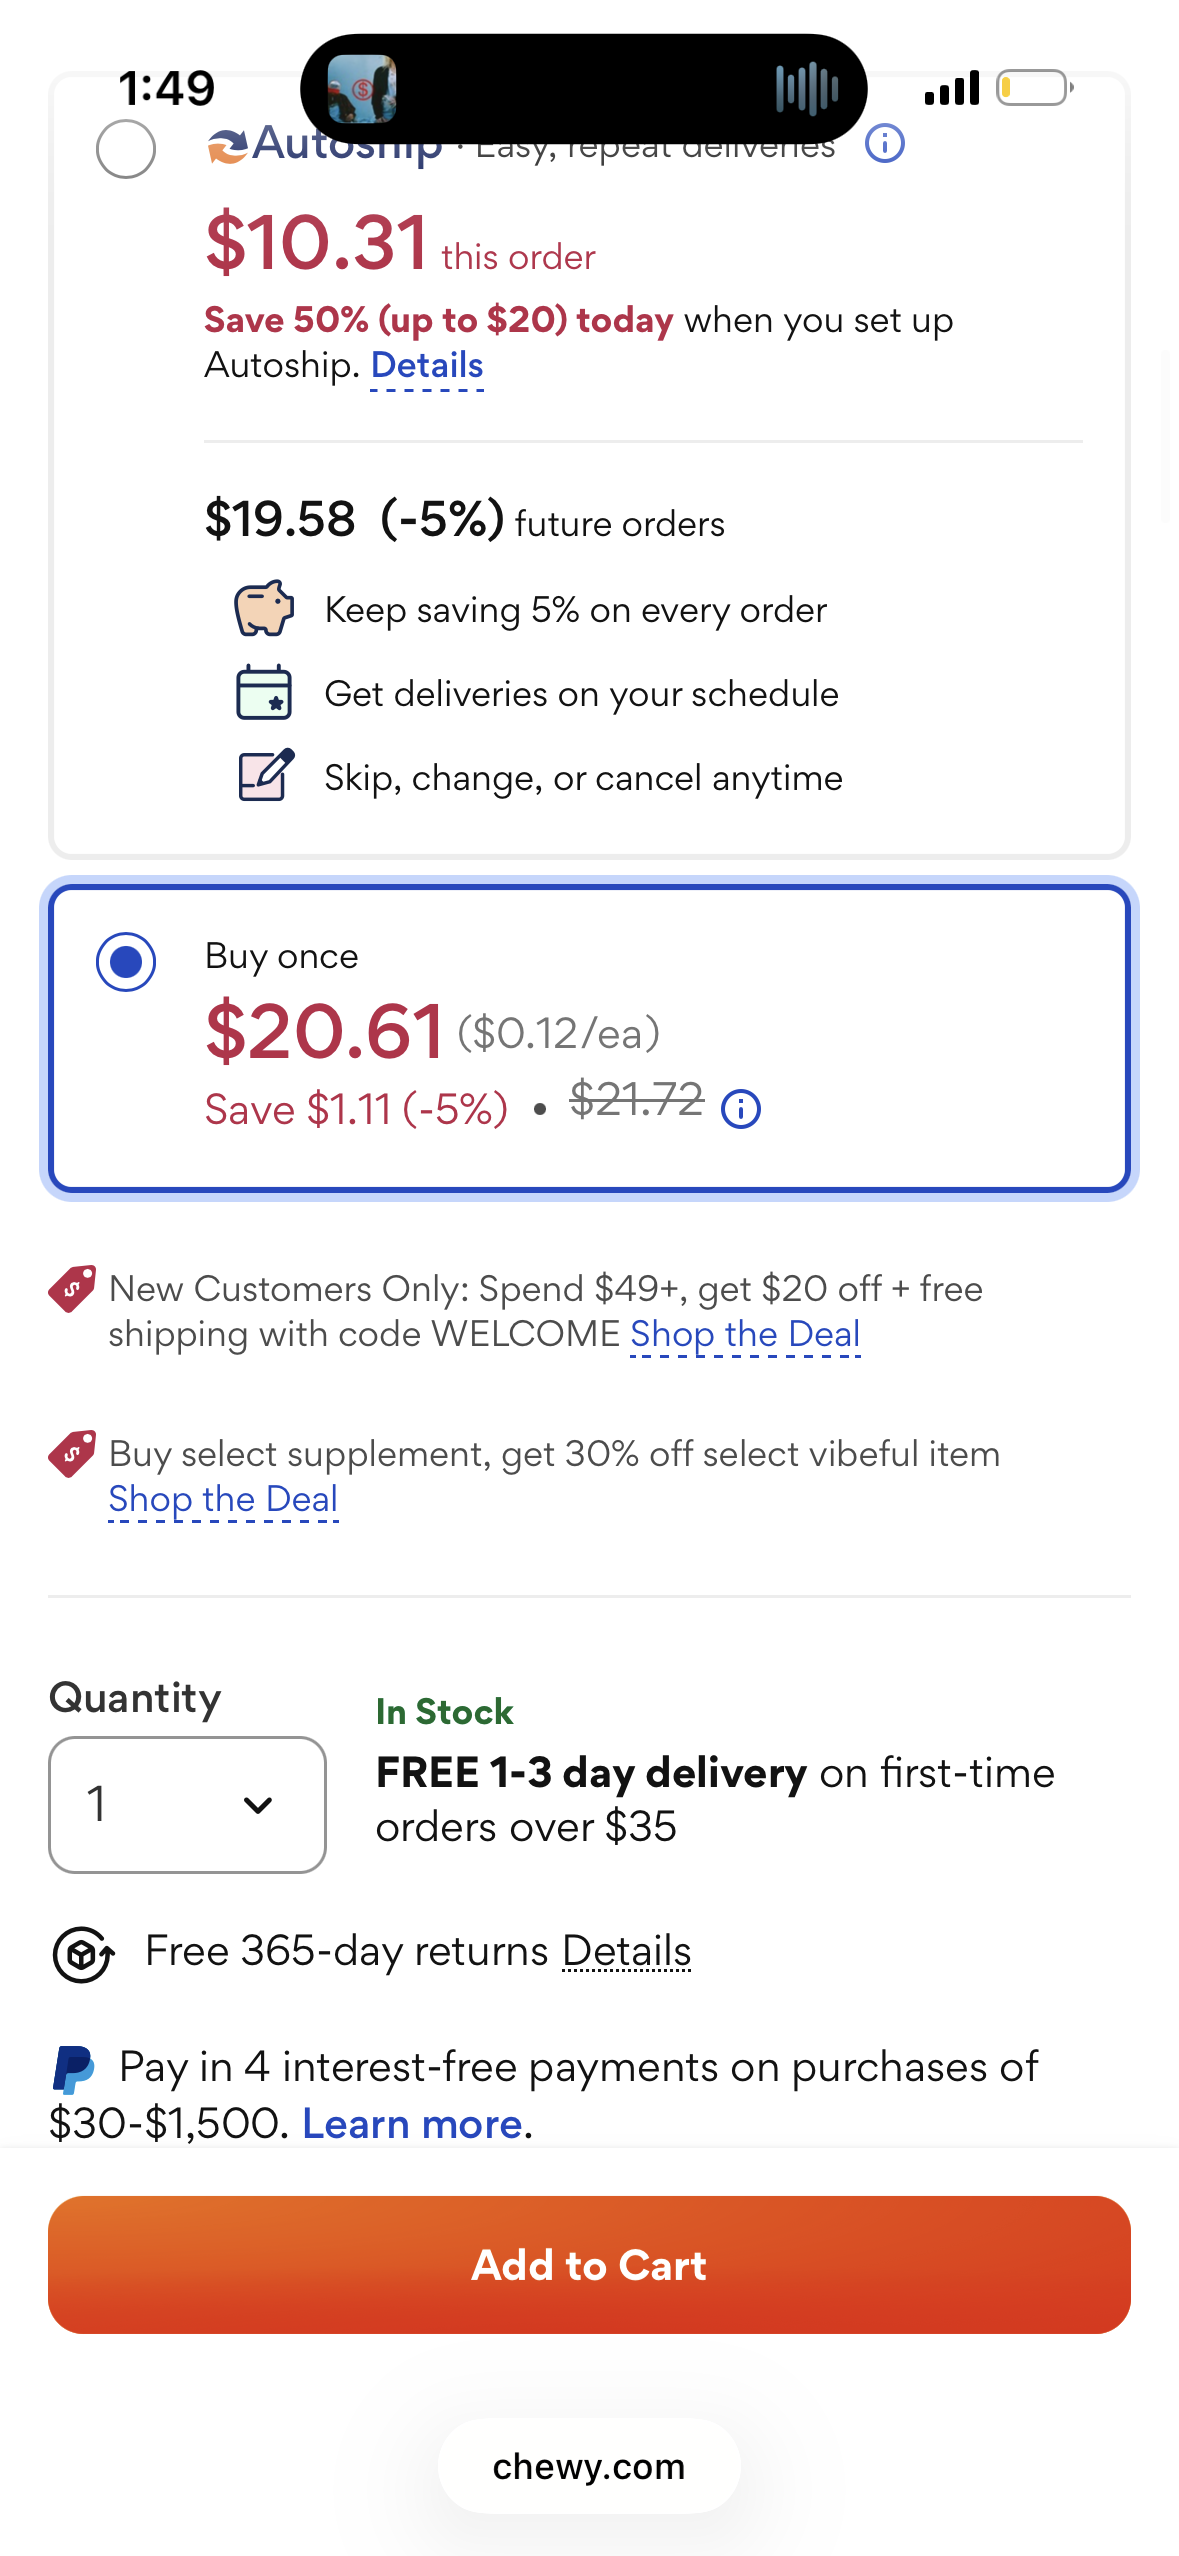
Task: Tap audio waveform in Dynamic Island
Action: click(x=806, y=89)
